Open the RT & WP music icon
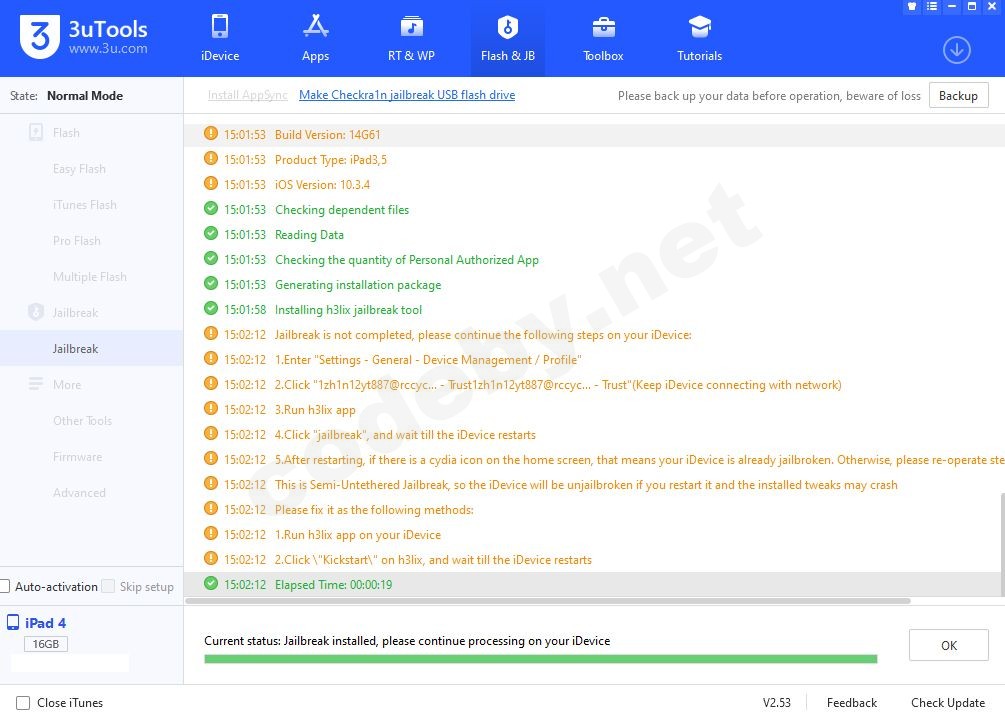The width and height of the screenshot is (1005, 718). point(411,27)
